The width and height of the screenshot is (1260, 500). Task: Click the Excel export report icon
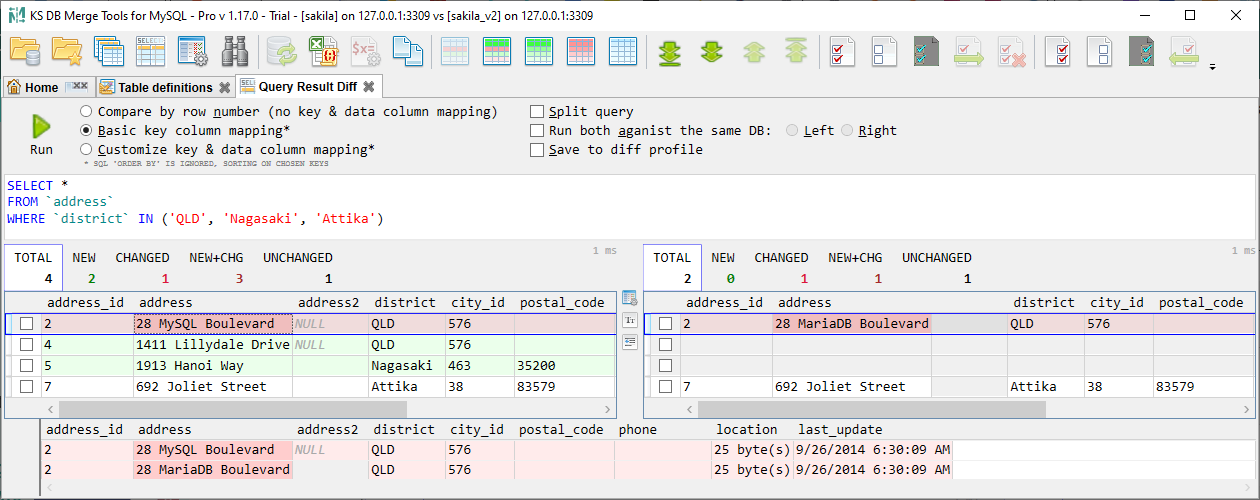point(323,50)
